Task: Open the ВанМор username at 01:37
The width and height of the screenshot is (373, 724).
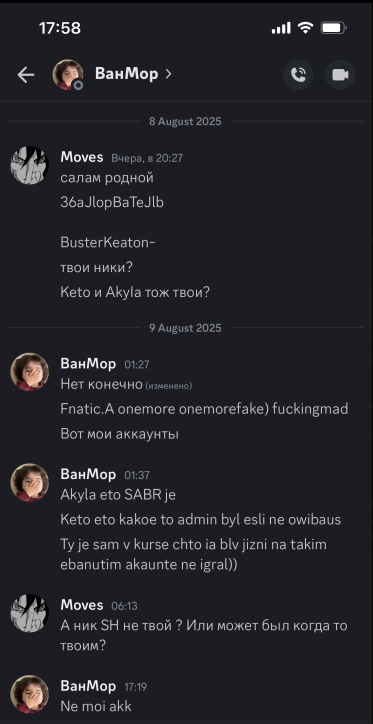Action: 88,474
